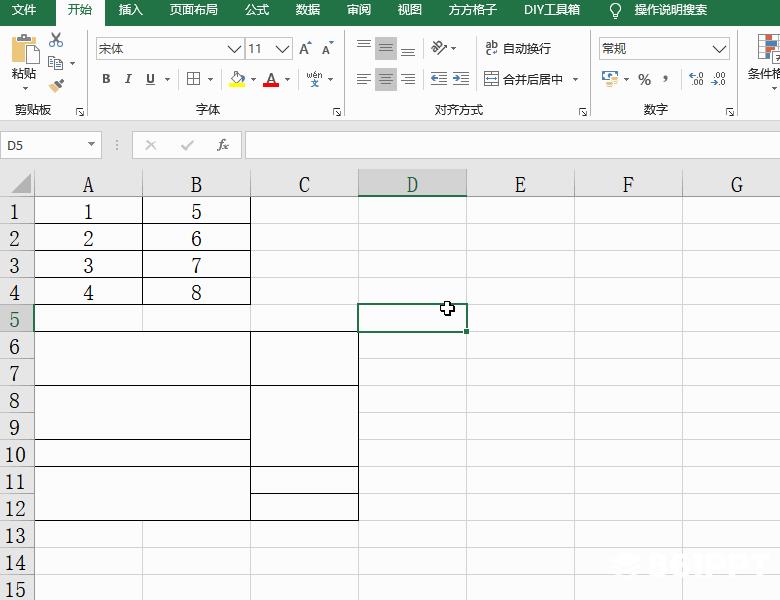Open the borders dropdown arrow
Viewport: 780px width, 600px height.
click(210, 79)
